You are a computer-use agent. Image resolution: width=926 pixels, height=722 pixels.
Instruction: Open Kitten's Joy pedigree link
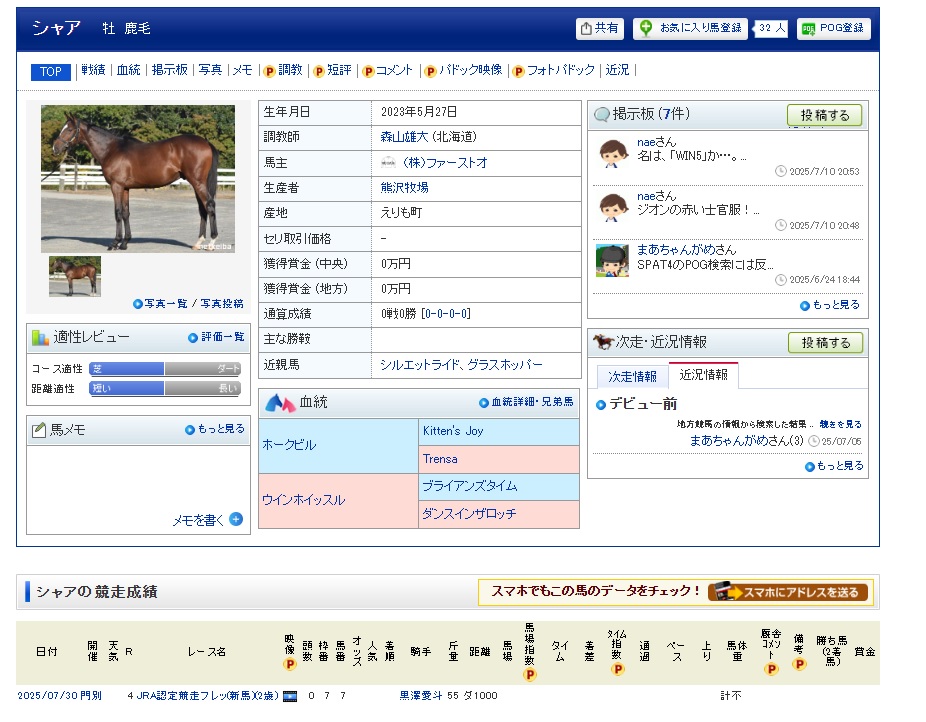coord(453,431)
